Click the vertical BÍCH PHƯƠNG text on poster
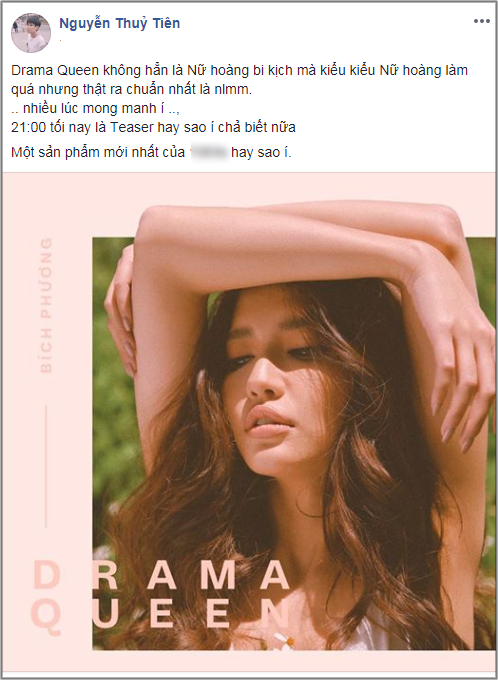 (46, 305)
